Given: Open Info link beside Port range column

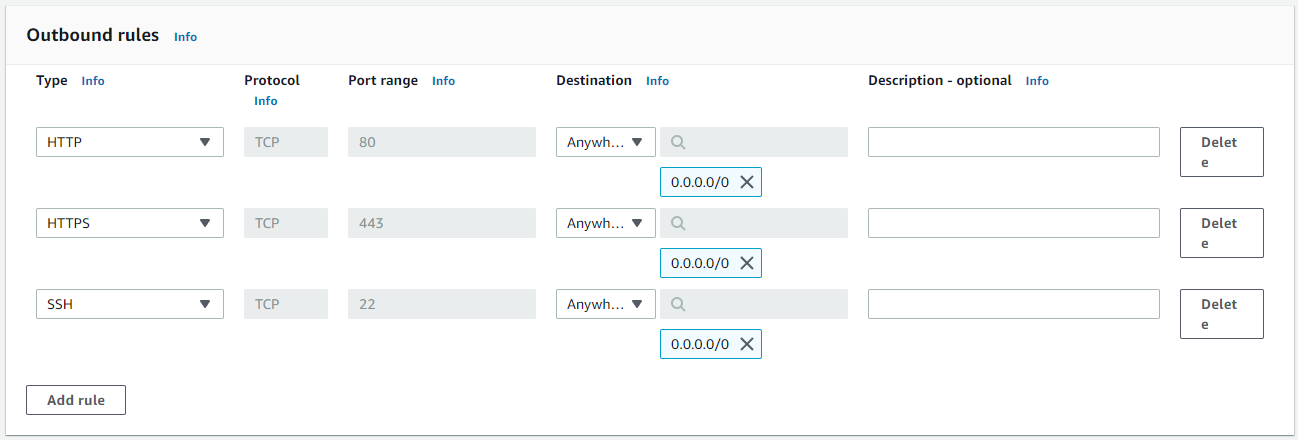Looking at the screenshot, I should tap(443, 81).
